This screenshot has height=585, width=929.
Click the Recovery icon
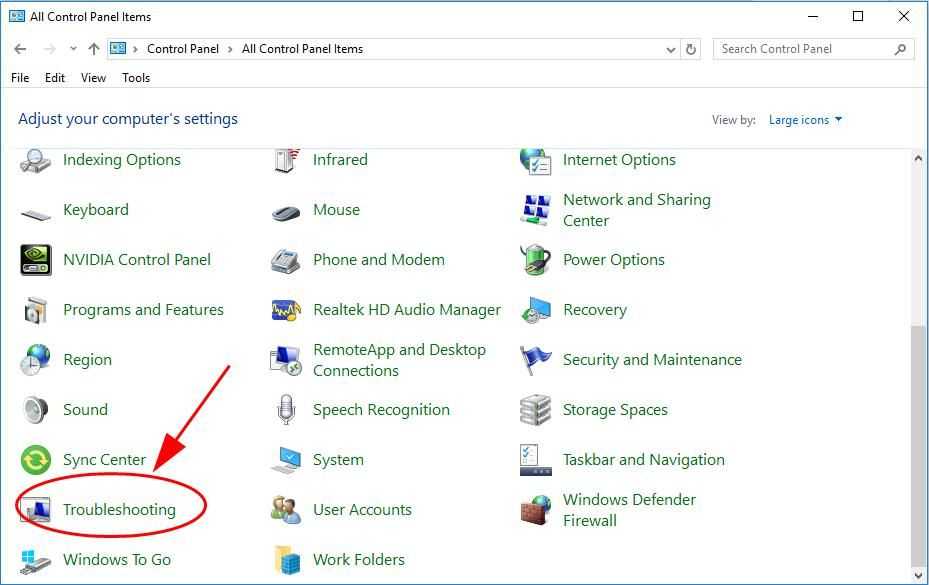[536, 310]
